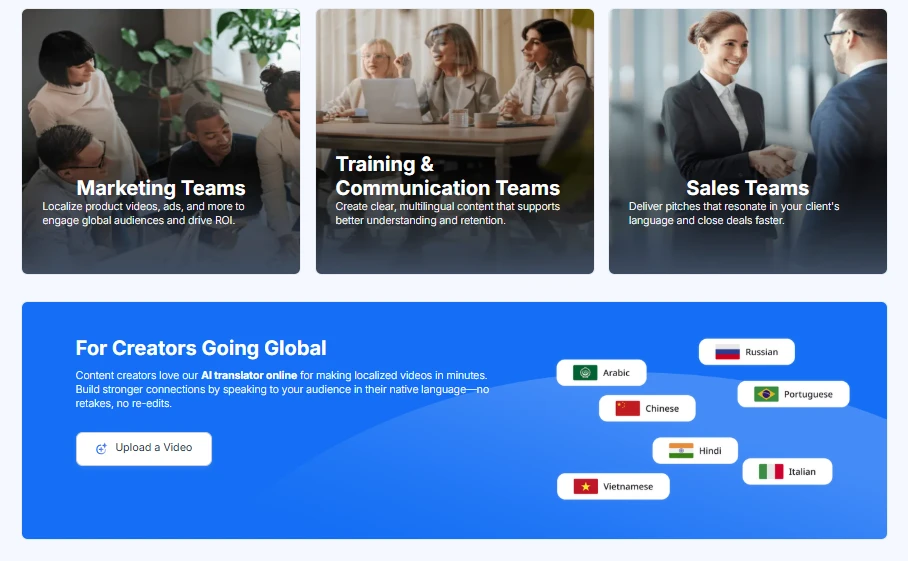The width and height of the screenshot is (908, 561).
Task: Click the Arabic flag icon
Action: (x=585, y=373)
